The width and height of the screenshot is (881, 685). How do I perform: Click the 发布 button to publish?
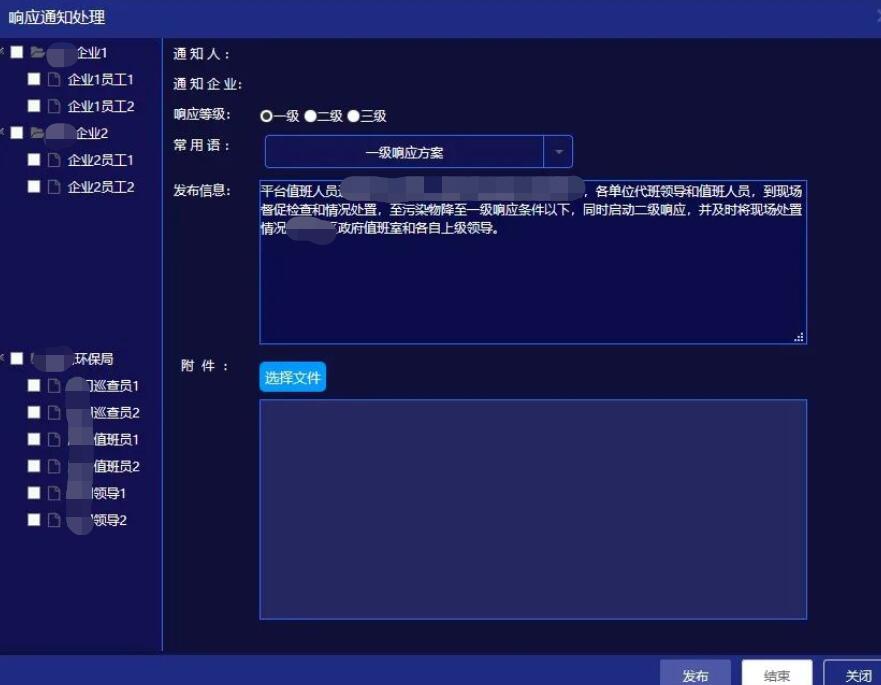pos(698,675)
